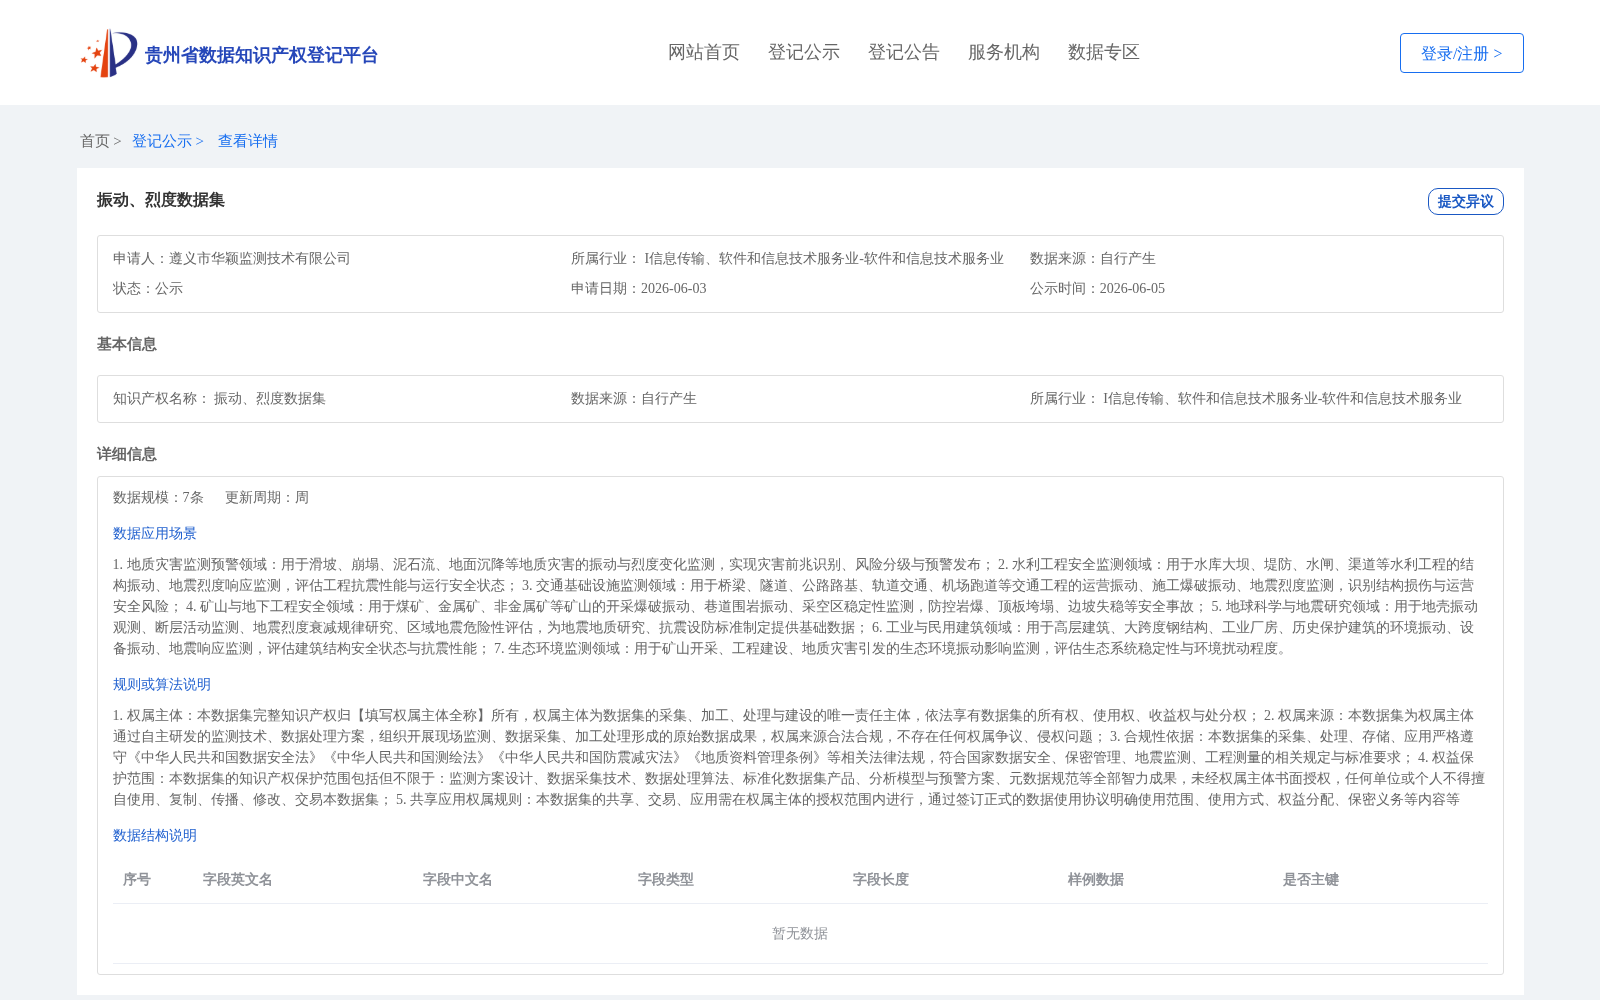Open 登记公示 navigation menu

click(x=804, y=52)
